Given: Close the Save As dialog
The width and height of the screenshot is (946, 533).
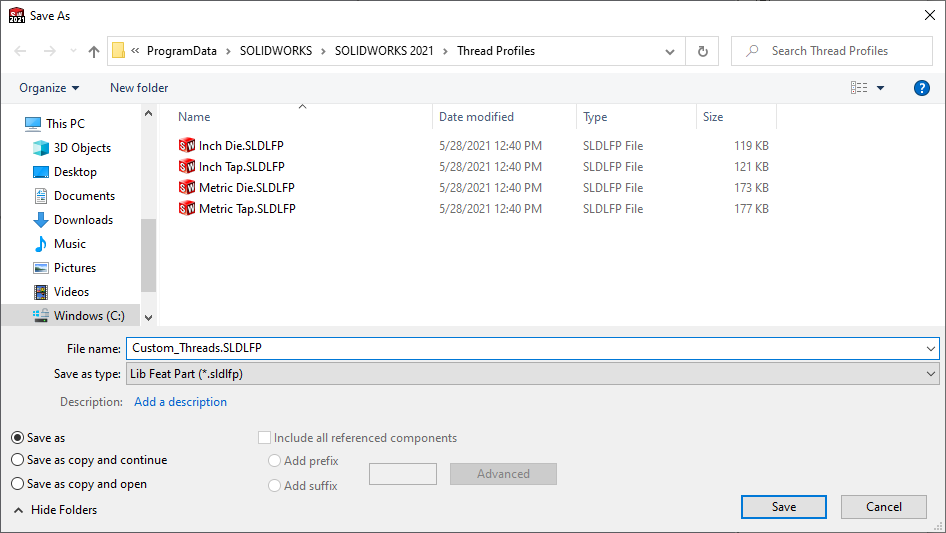Looking at the screenshot, I should 930,16.
